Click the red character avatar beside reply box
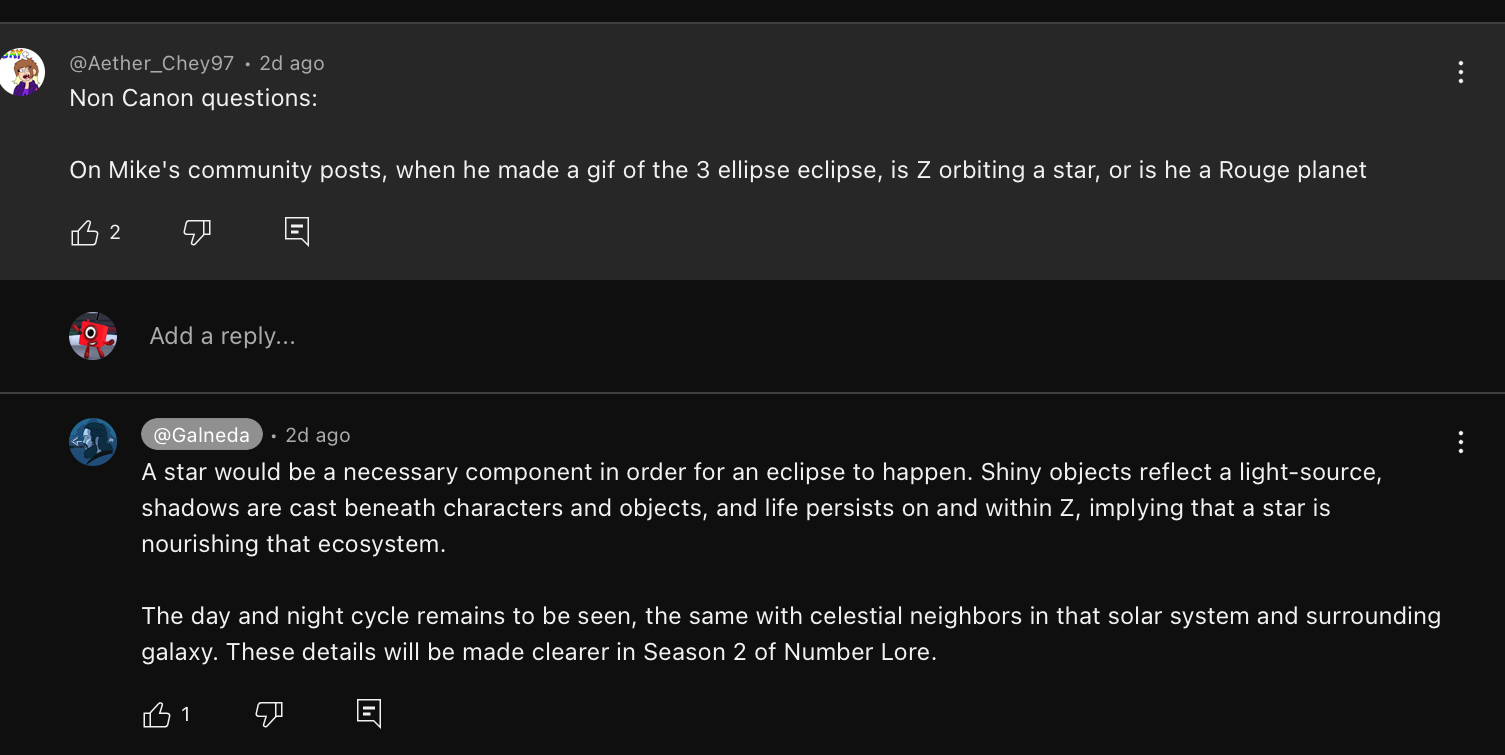Screen dimensions: 1505x755 click(93, 336)
